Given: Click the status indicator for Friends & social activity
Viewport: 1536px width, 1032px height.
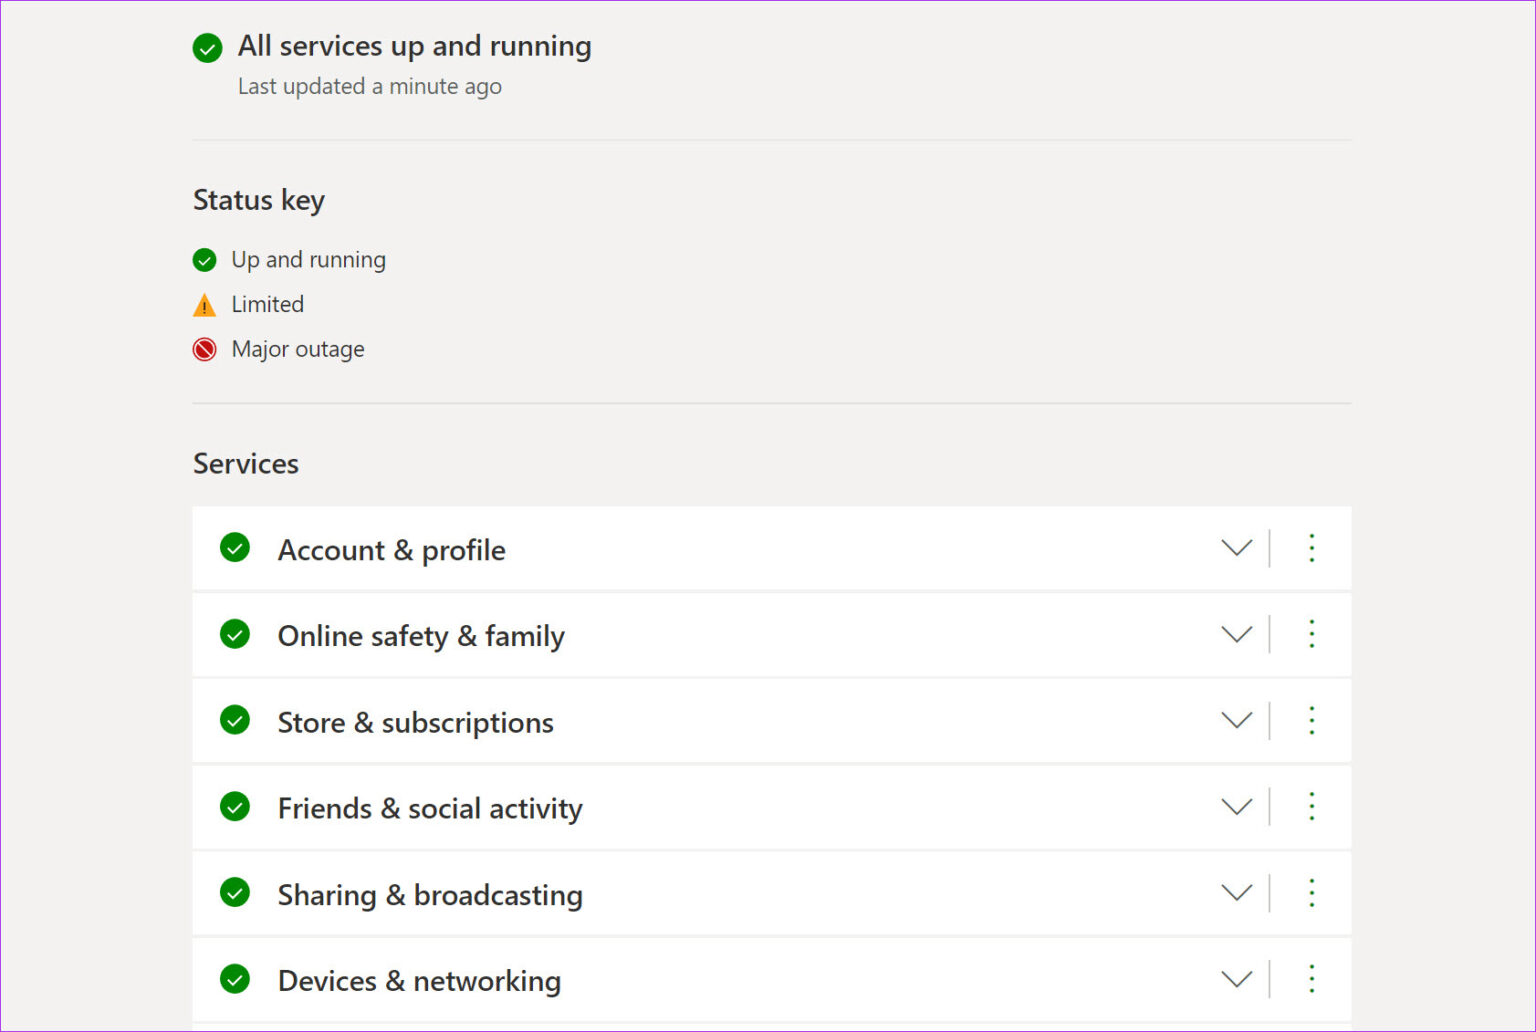Looking at the screenshot, I should 235,806.
